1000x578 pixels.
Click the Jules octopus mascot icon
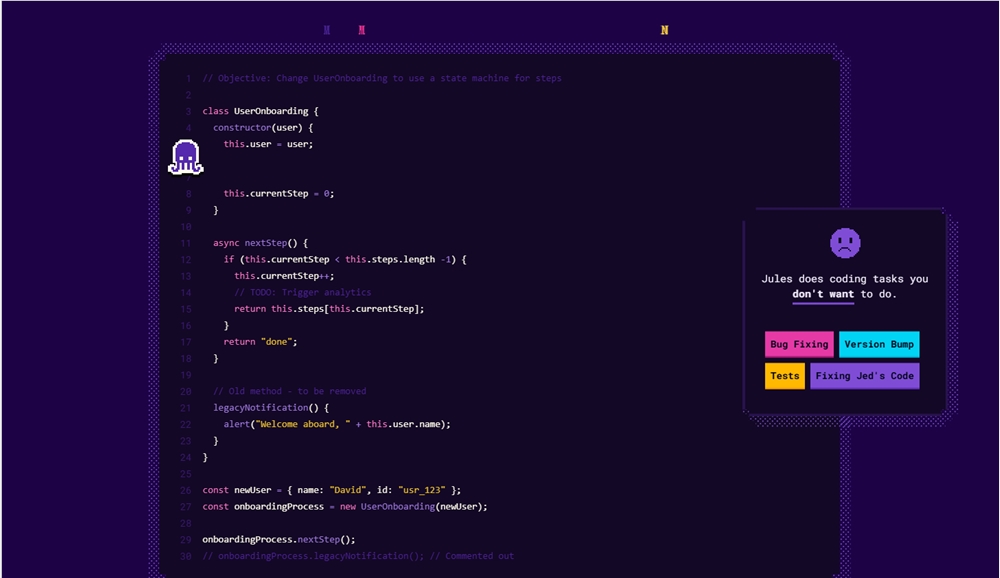[x=186, y=157]
